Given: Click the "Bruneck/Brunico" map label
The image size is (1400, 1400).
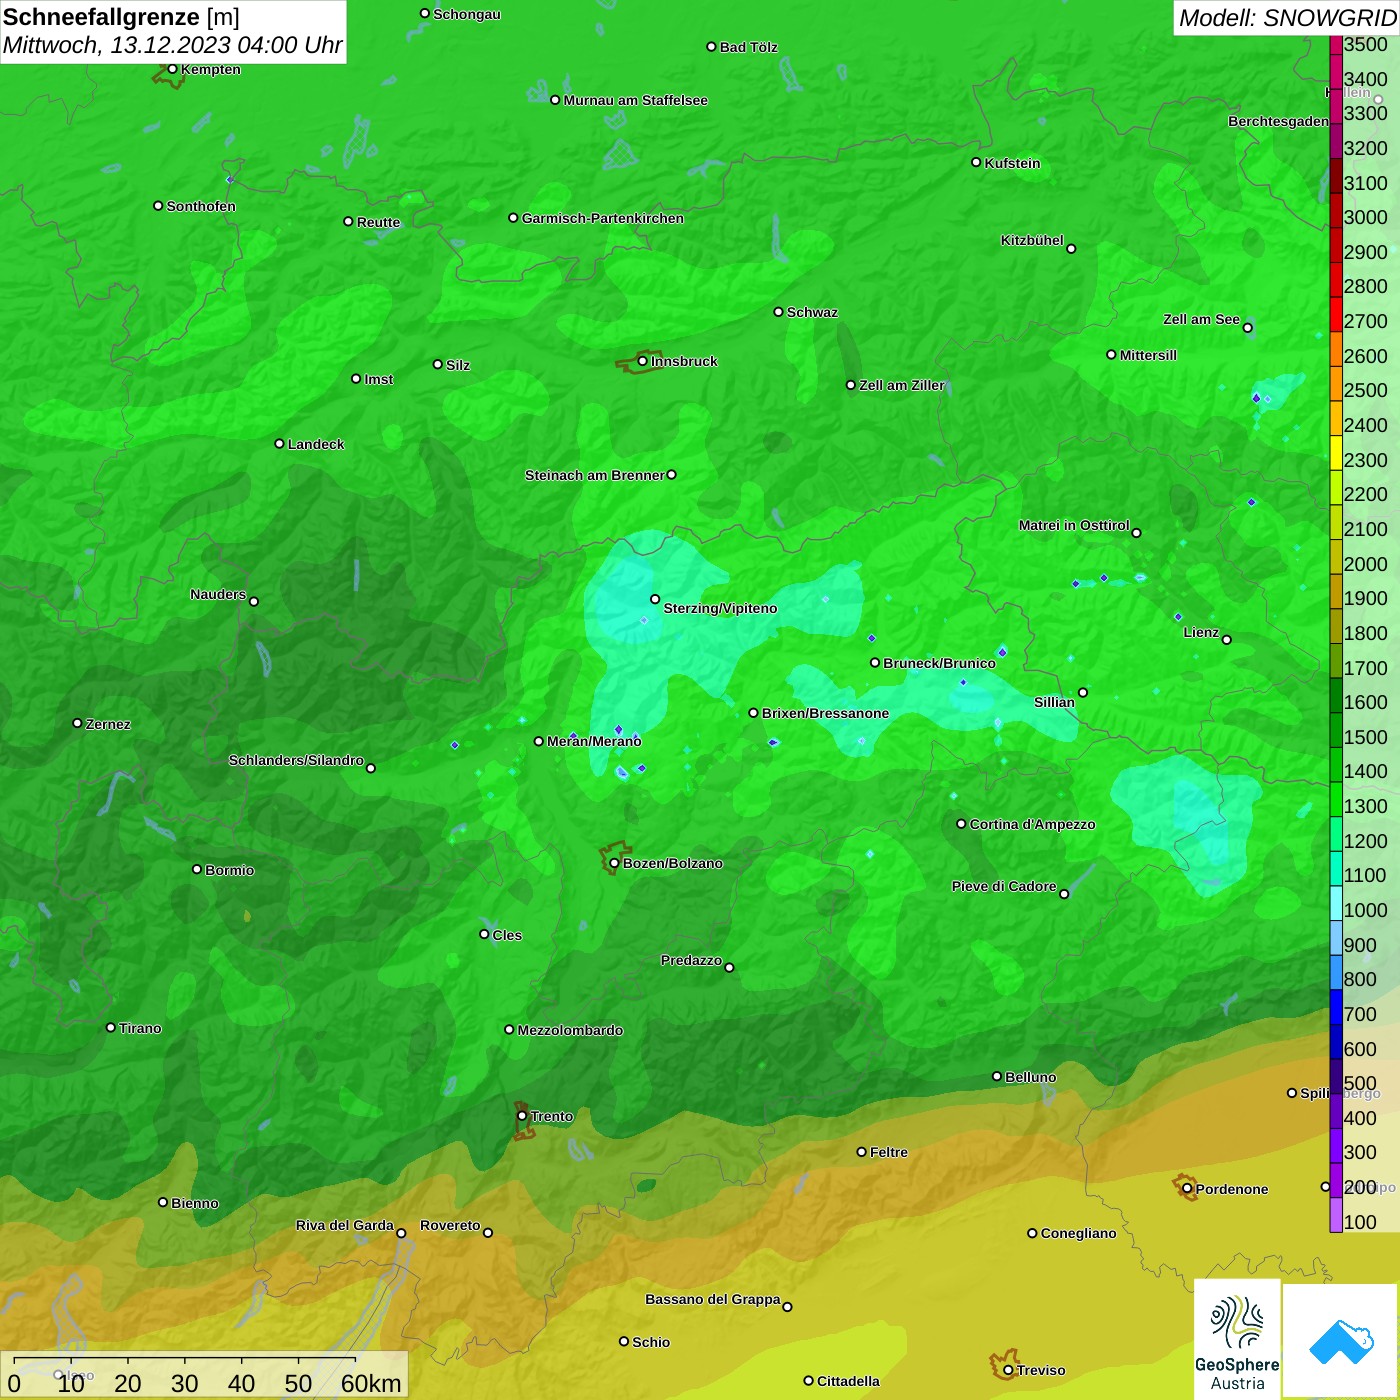Looking at the screenshot, I should pyautogui.click(x=939, y=663).
